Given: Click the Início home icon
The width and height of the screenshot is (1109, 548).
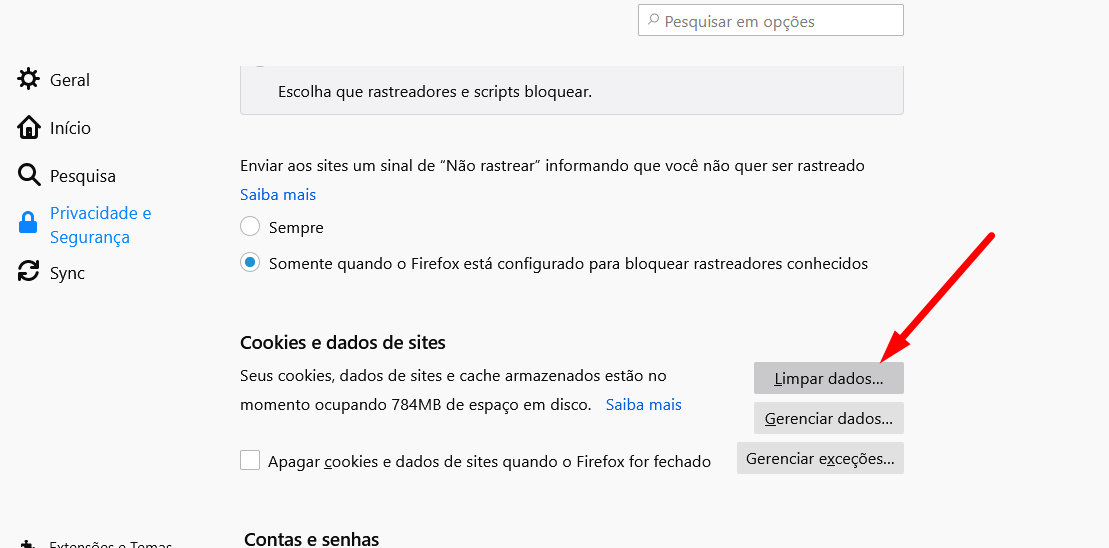Looking at the screenshot, I should click(x=29, y=128).
